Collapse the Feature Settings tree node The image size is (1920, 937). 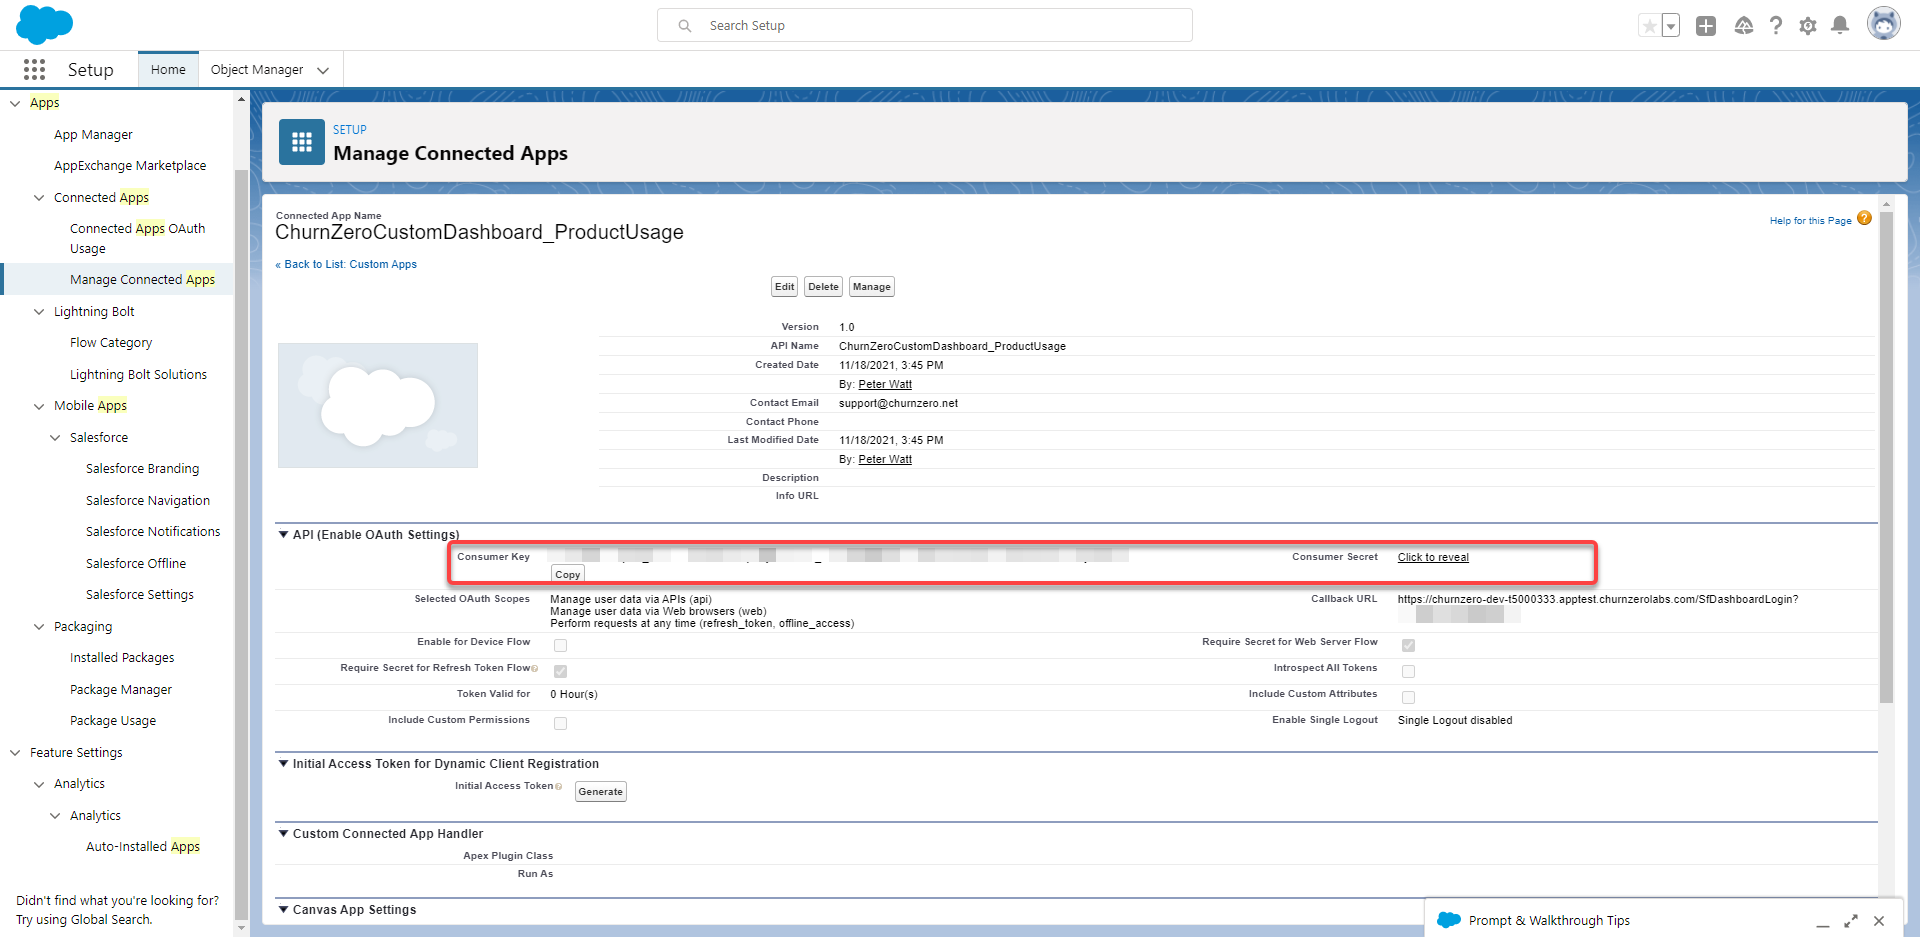pos(15,753)
